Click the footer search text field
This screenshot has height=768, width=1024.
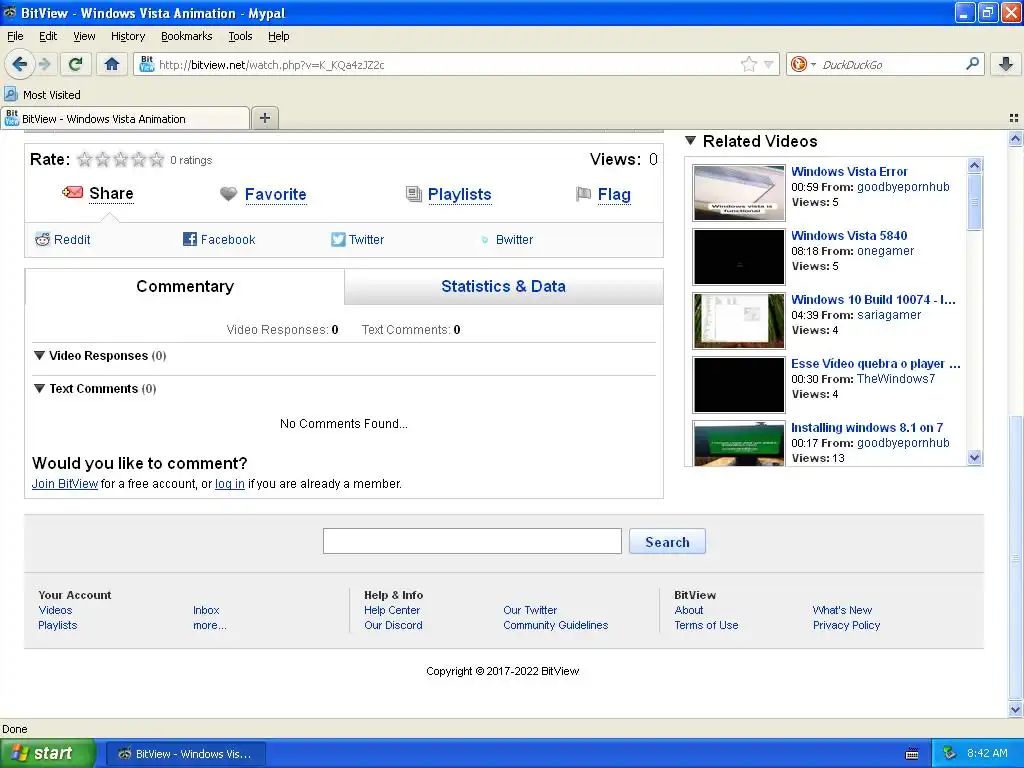click(x=472, y=541)
